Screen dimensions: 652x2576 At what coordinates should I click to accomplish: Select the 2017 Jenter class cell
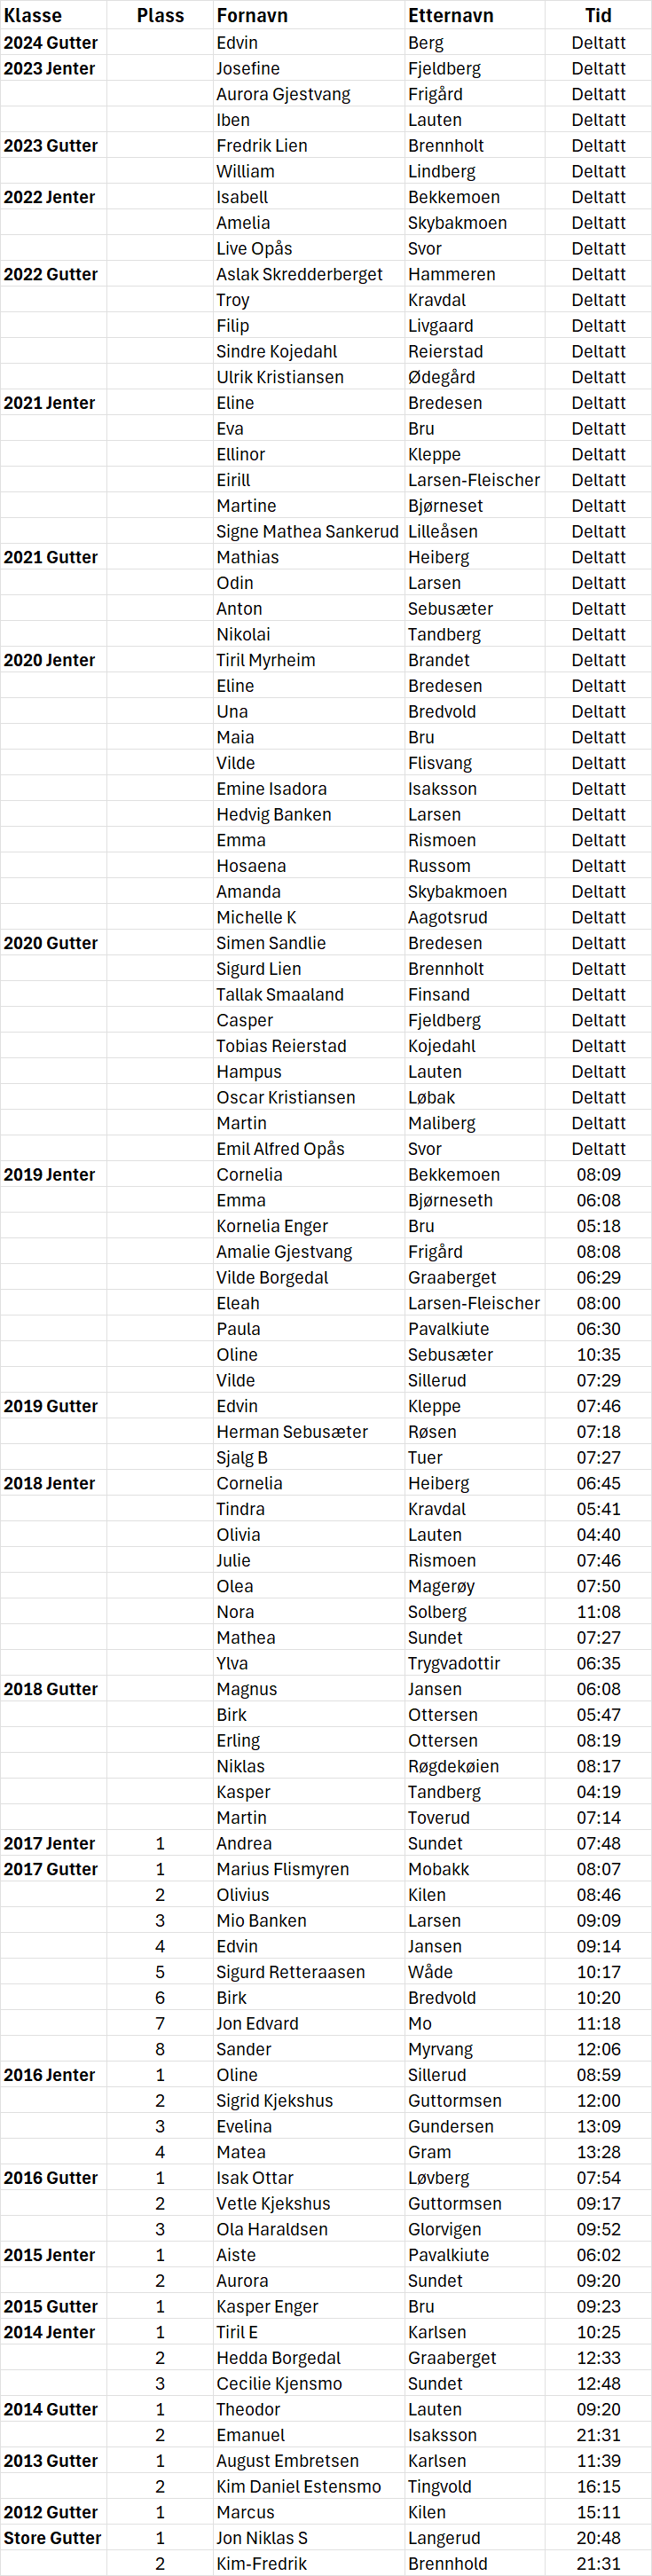click(49, 1843)
